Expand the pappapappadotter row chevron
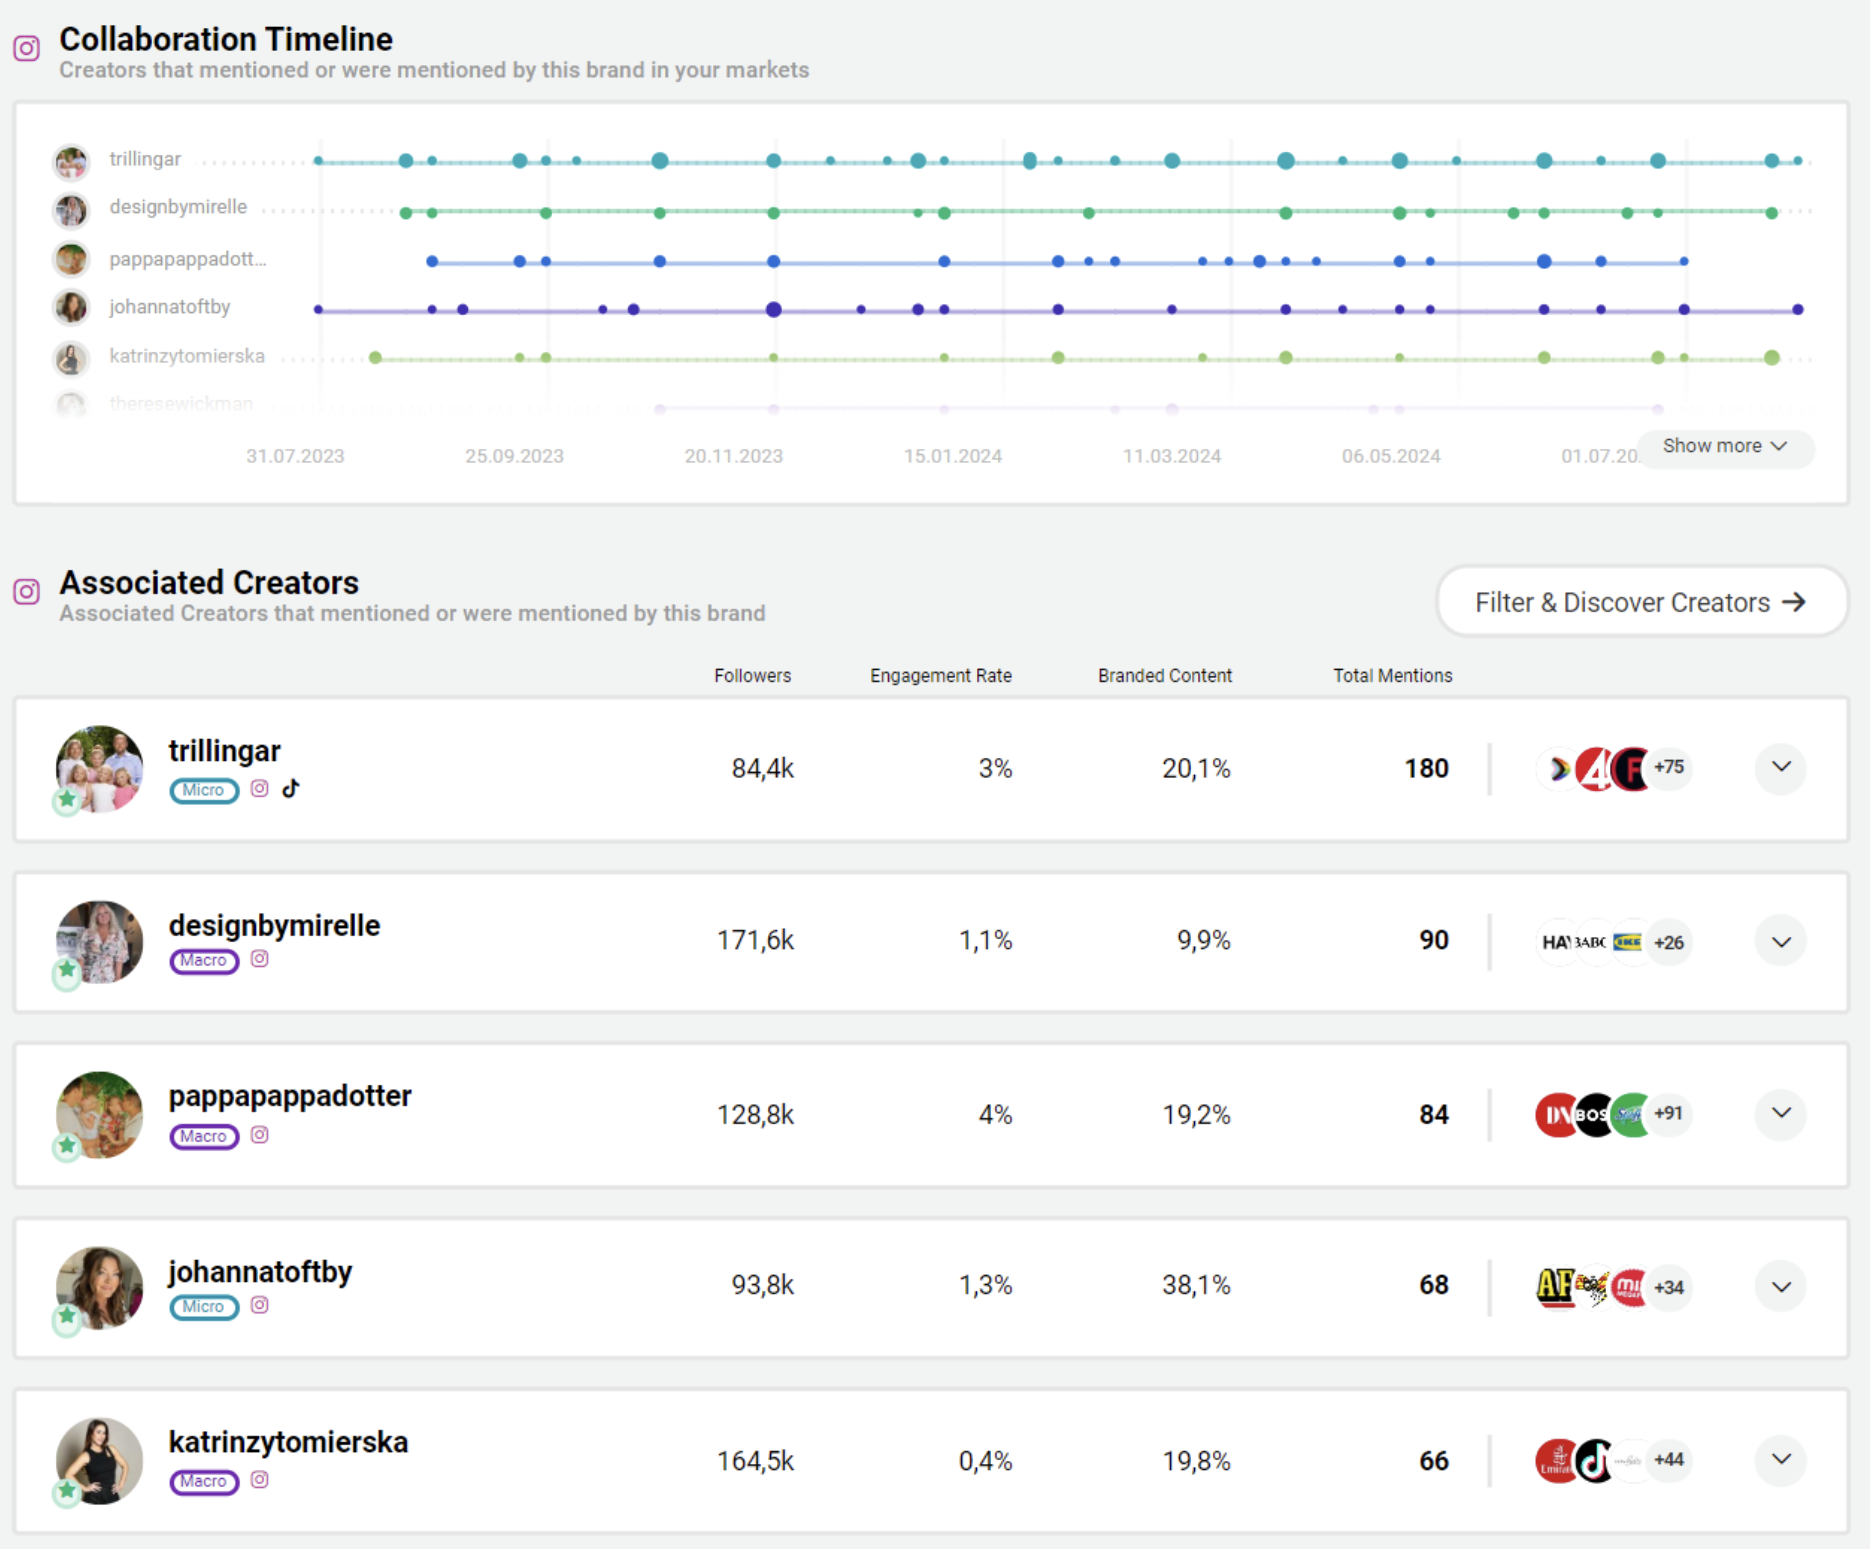Viewport: 1872px width, 1550px height. click(x=1780, y=1113)
